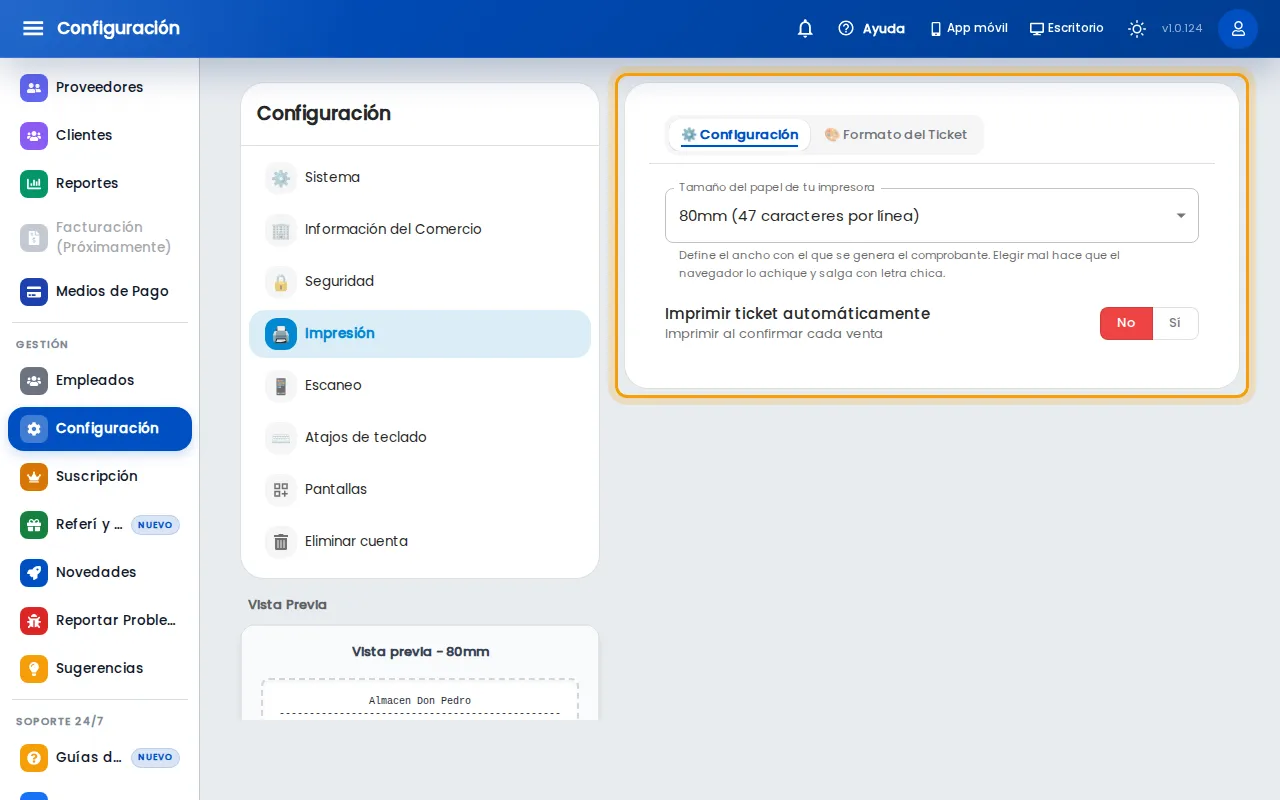Click the Eliminar cuenta trash icon
The height and width of the screenshot is (800, 1280).
click(x=281, y=541)
